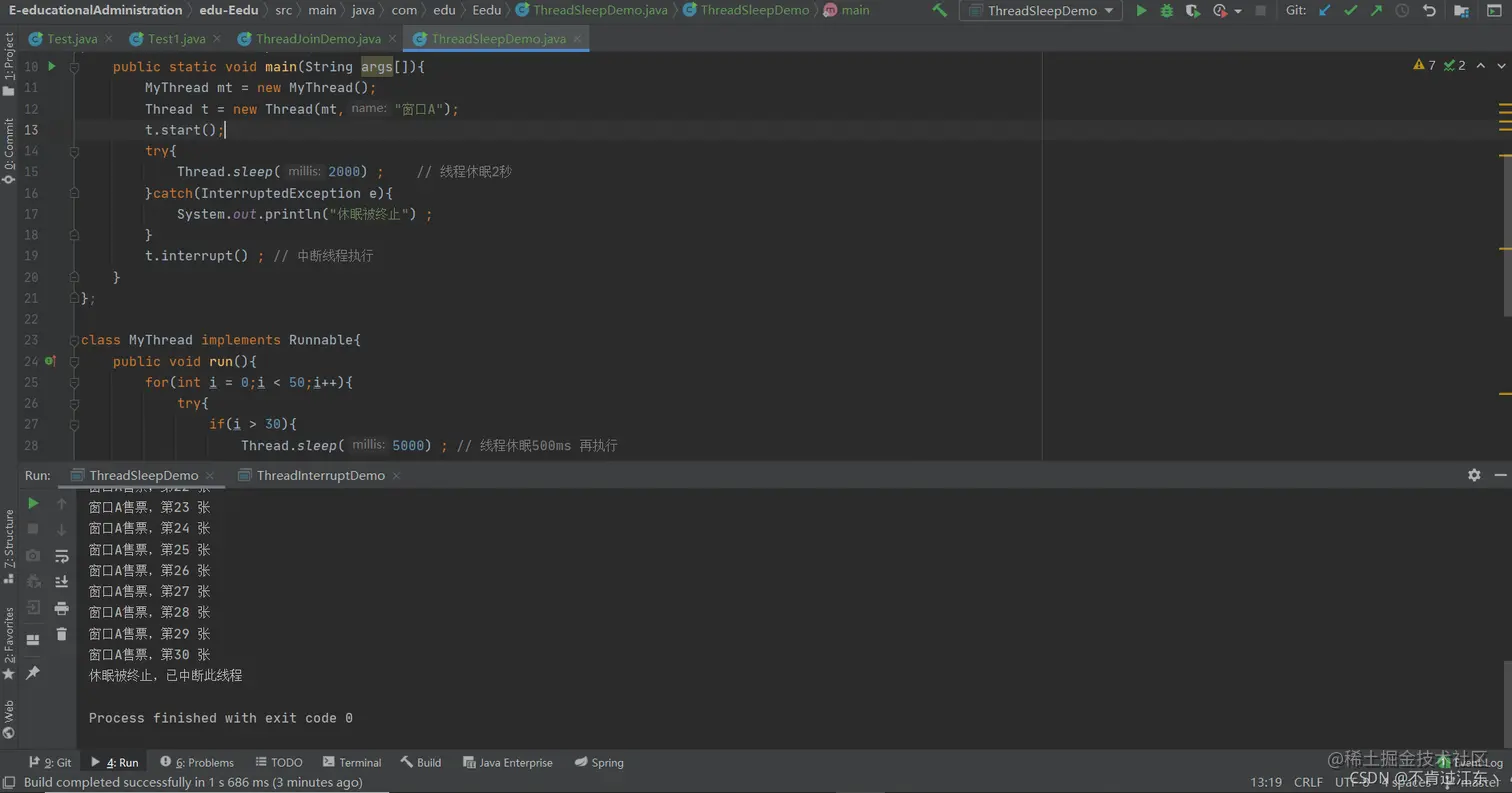Click the implements gutter icon on line 24
This screenshot has height=793, width=1512.
51,361
